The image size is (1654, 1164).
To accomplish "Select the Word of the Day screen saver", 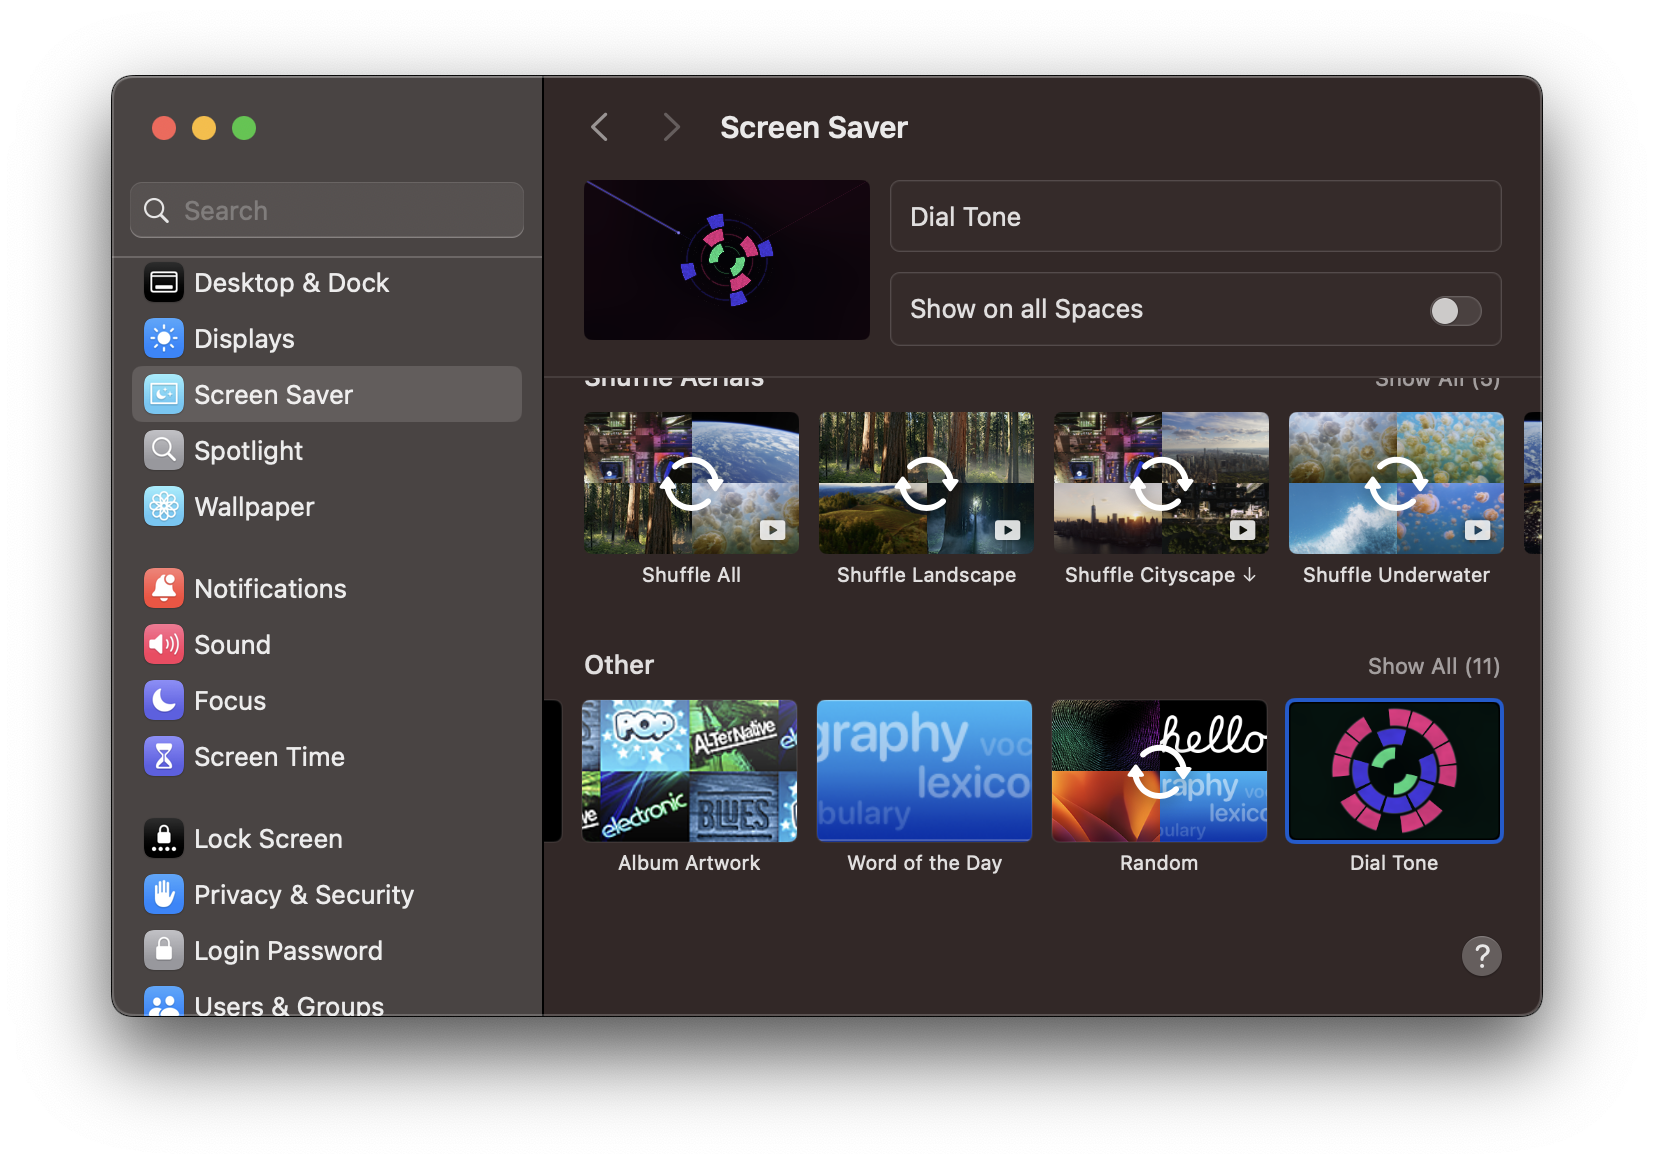I will pyautogui.click(x=923, y=771).
